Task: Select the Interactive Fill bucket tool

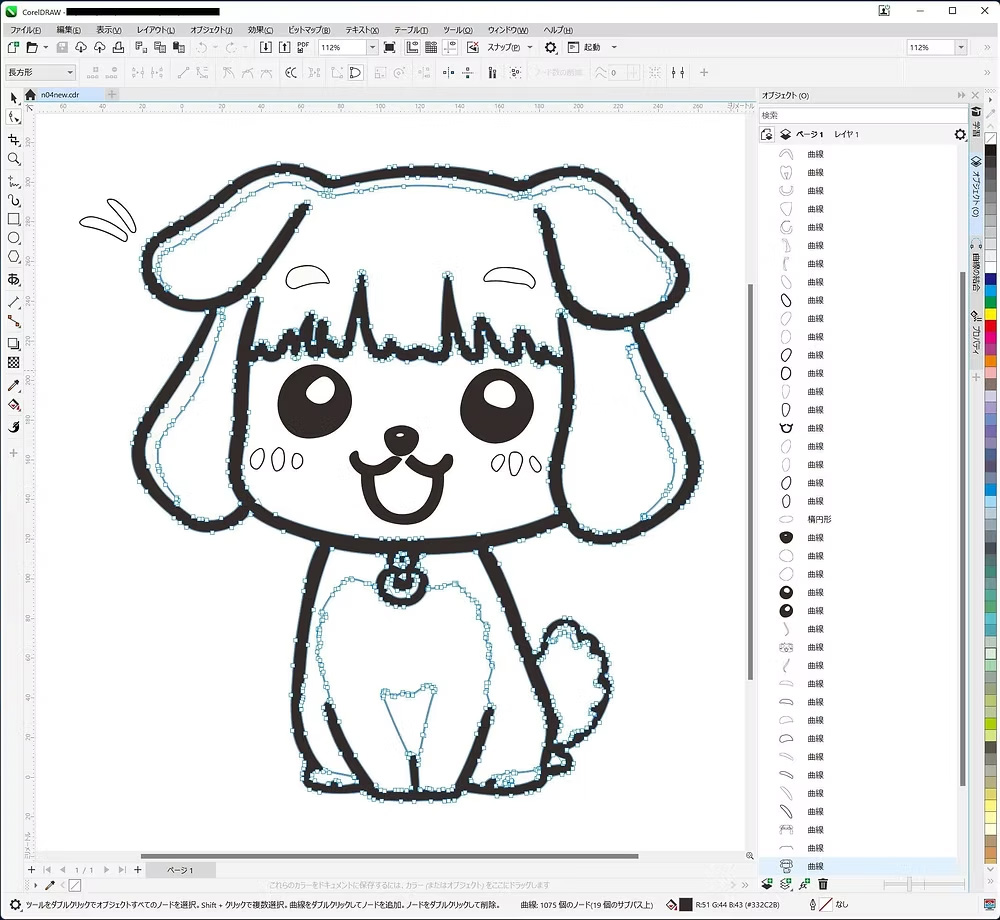Action: click(x=14, y=405)
